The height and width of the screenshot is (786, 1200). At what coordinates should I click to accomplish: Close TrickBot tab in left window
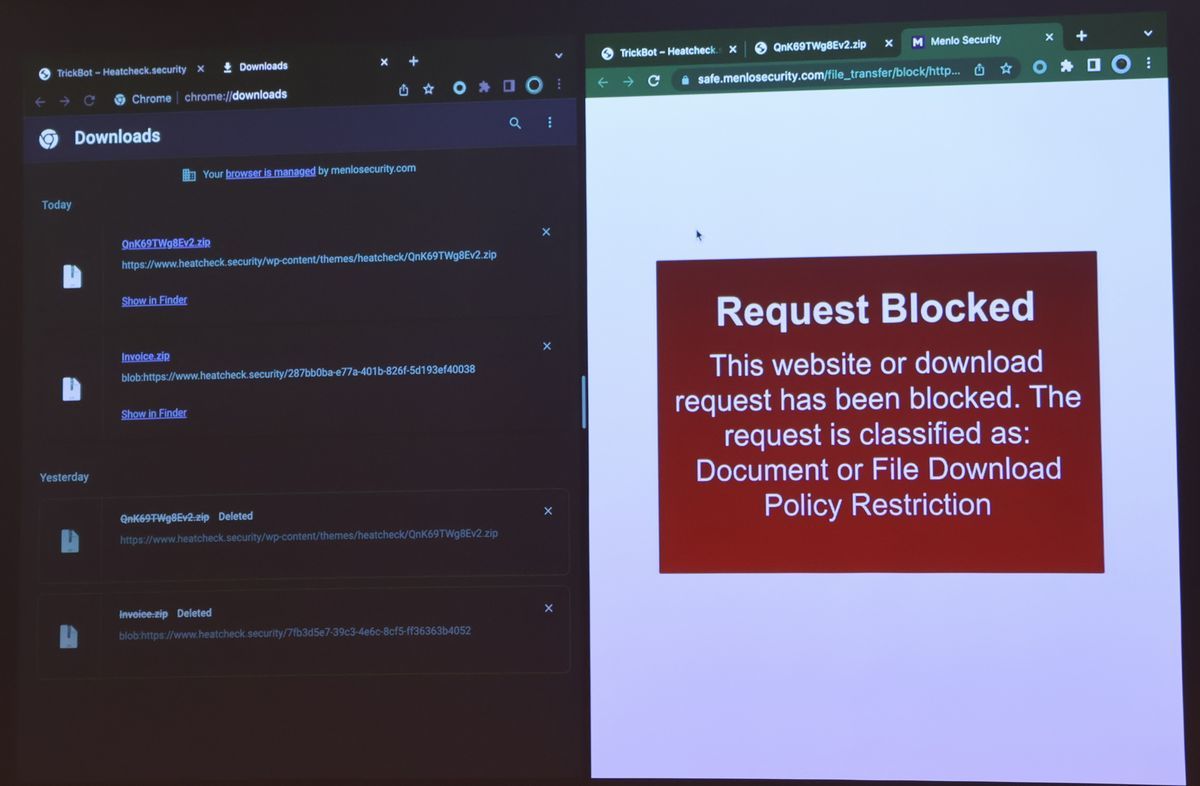click(x=200, y=69)
